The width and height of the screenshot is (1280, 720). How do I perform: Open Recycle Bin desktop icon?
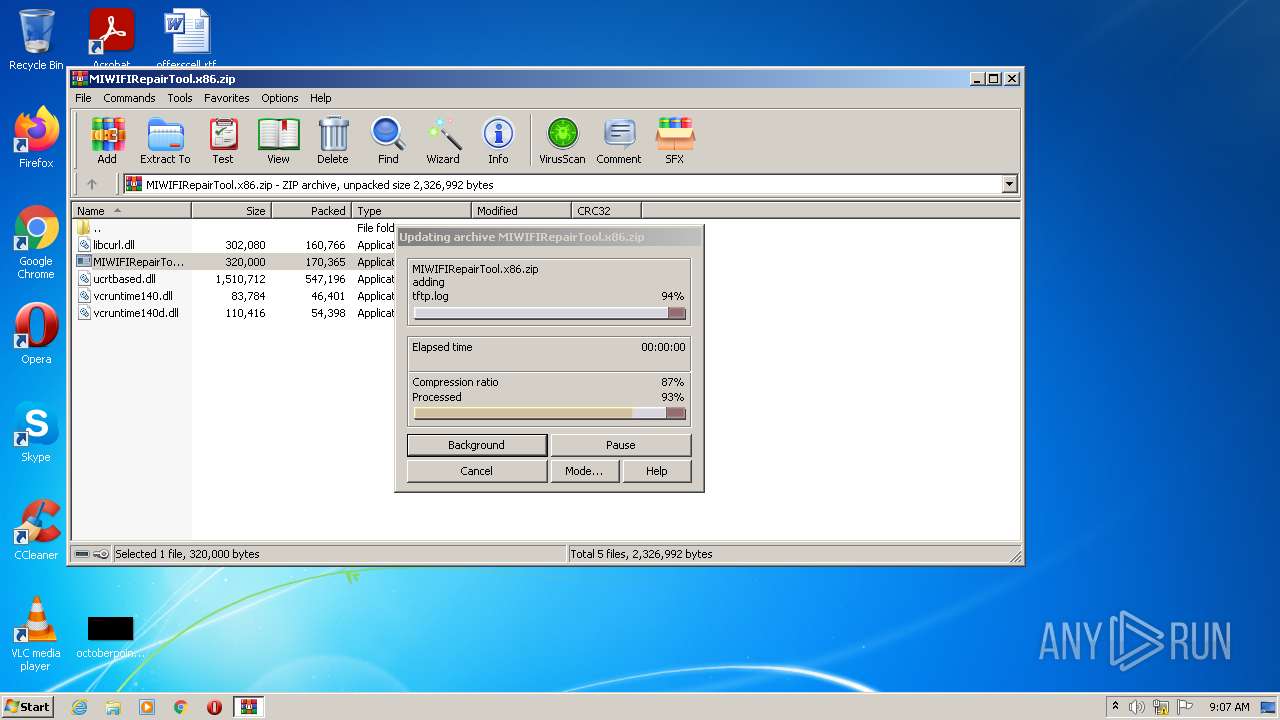36,40
